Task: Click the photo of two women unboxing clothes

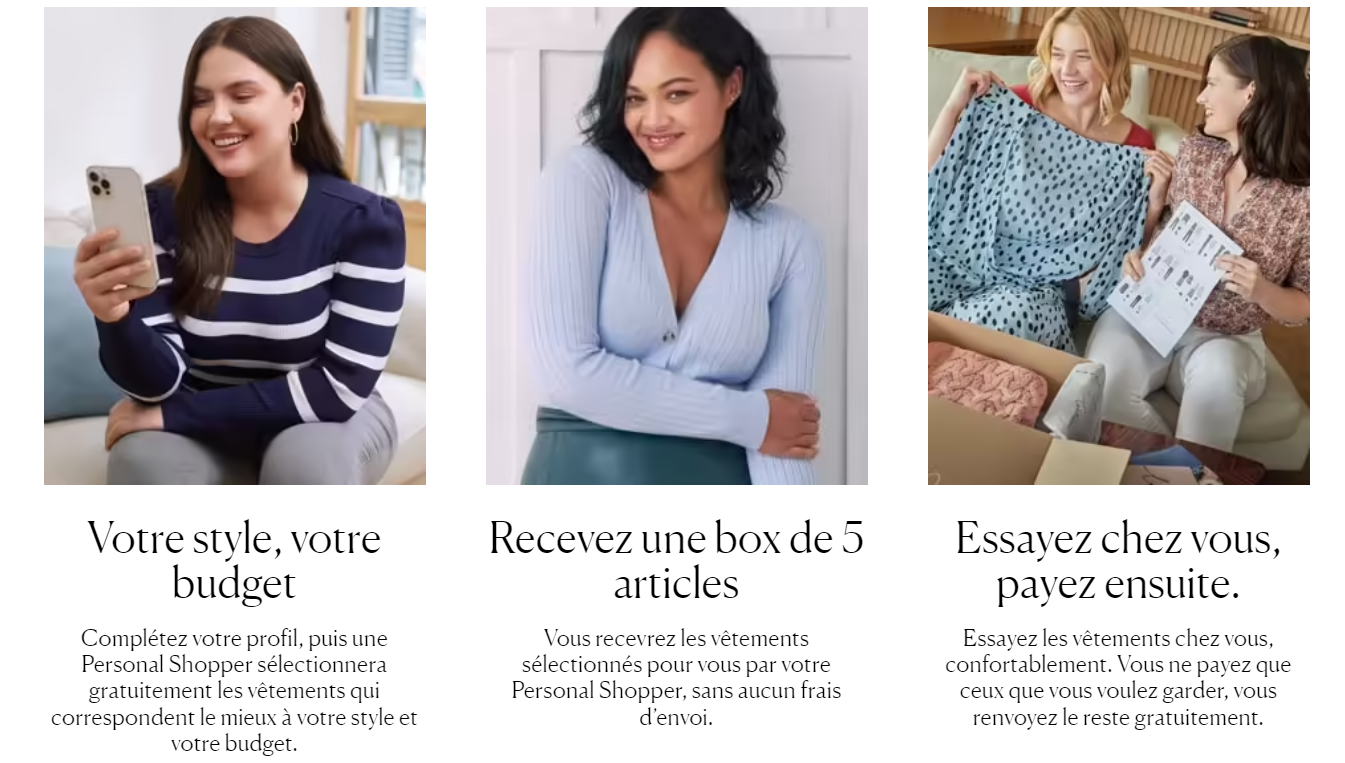Action: (x=1119, y=246)
